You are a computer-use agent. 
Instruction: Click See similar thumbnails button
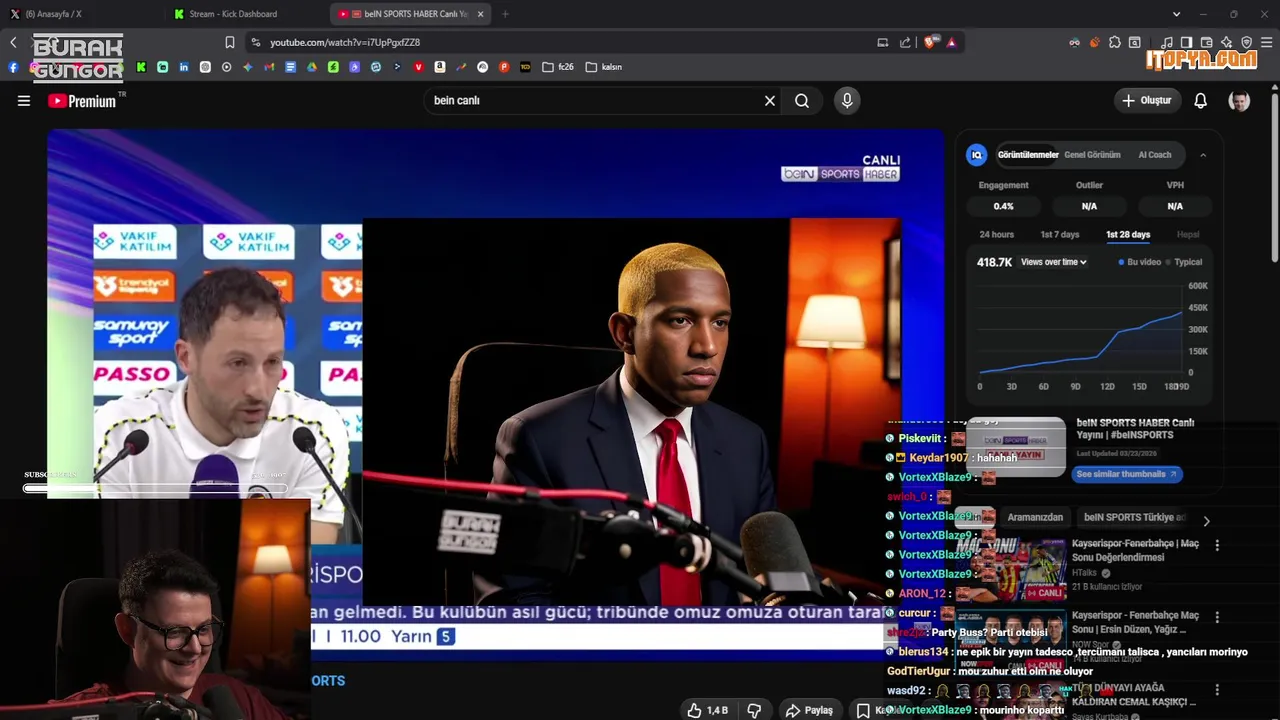coord(1127,474)
